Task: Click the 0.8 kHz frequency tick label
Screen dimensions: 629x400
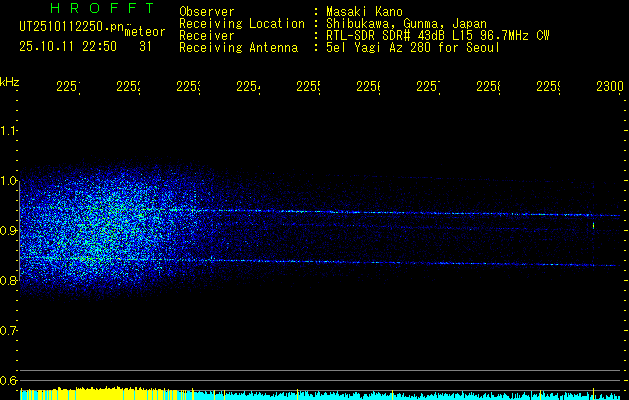Action: click(8, 281)
